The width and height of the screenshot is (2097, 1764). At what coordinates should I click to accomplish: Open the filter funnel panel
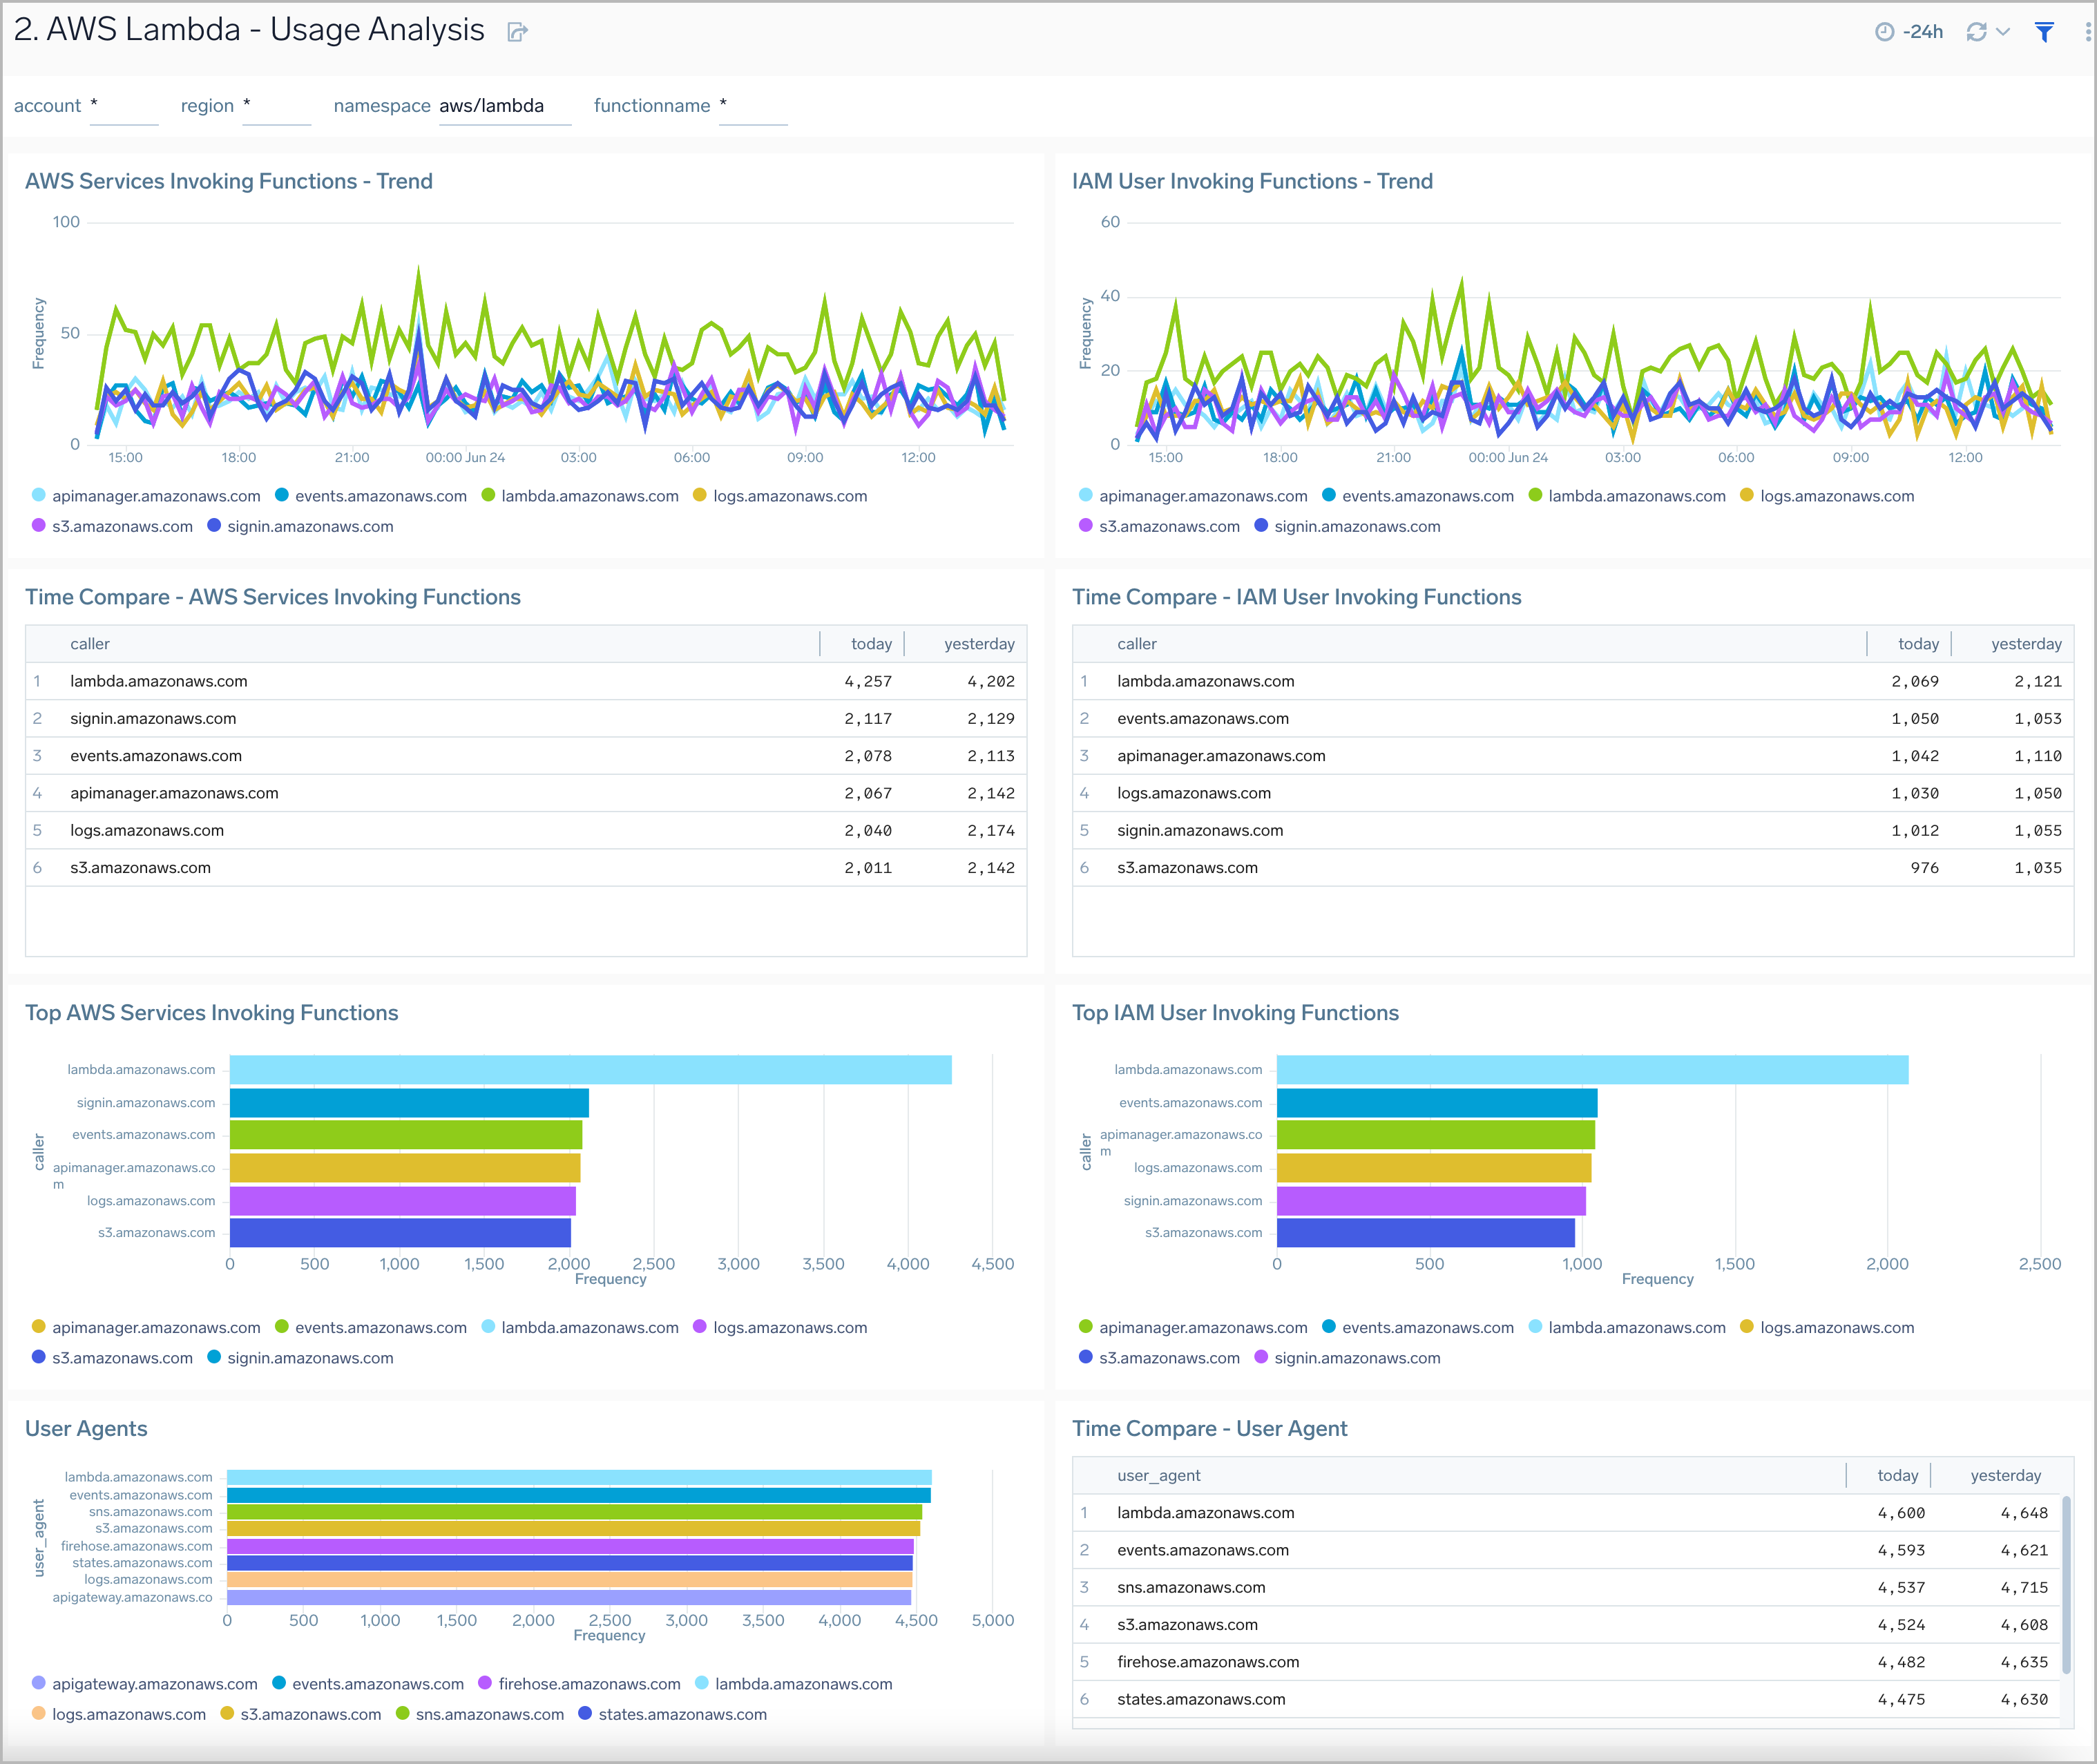(x=2043, y=31)
